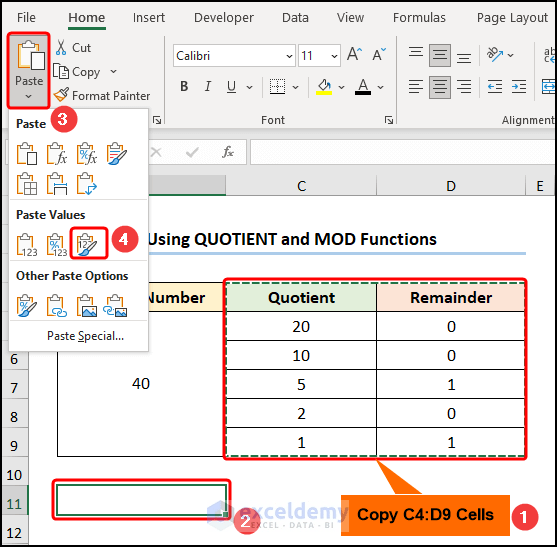Decrease font size with the smaller A

[x=379, y=54]
